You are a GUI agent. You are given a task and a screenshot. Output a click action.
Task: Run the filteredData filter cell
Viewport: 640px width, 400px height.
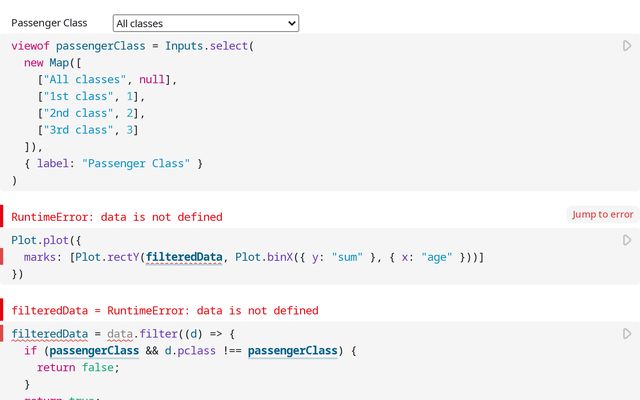coord(627,333)
